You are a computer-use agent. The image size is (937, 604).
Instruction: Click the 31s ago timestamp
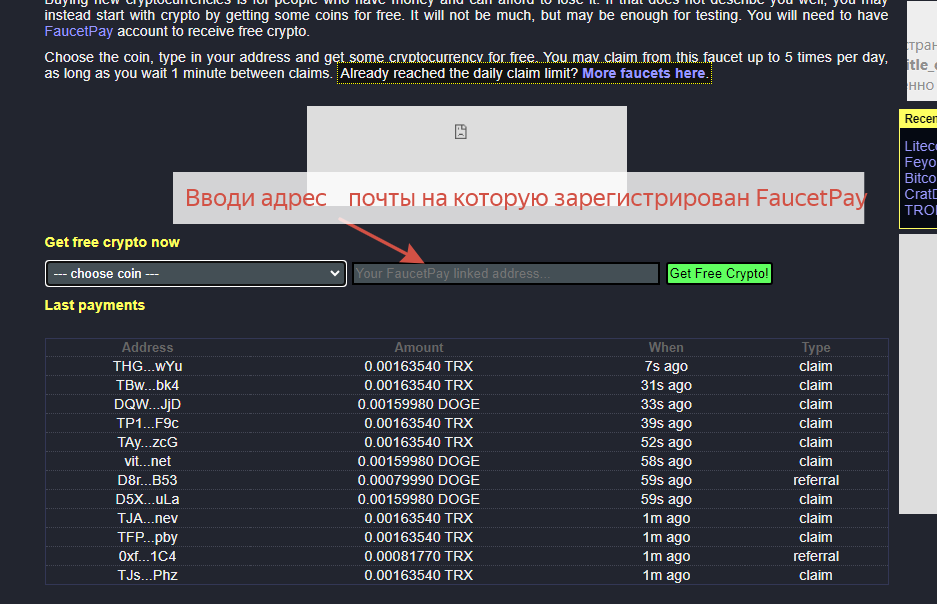point(666,385)
